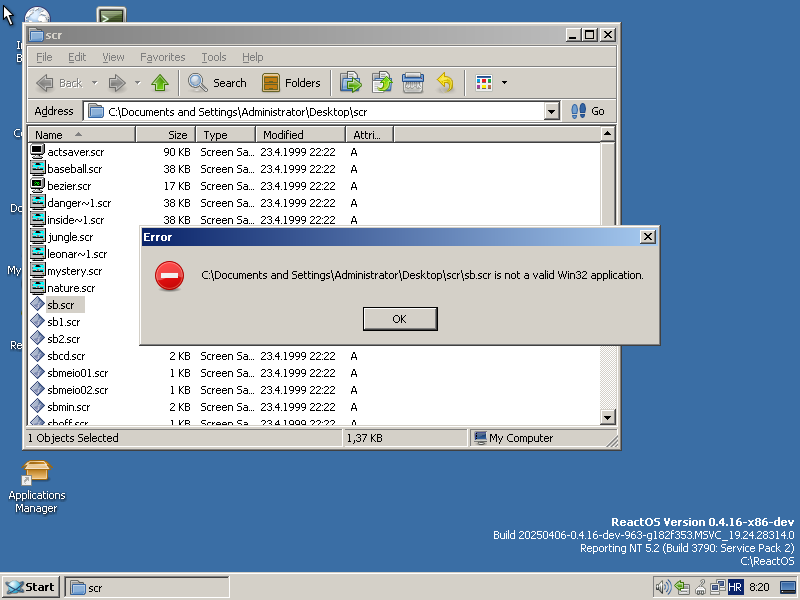Image resolution: width=800 pixels, height=600 pixels.
Task: Click the Forward arrow icon
Action: pos(117,83)
